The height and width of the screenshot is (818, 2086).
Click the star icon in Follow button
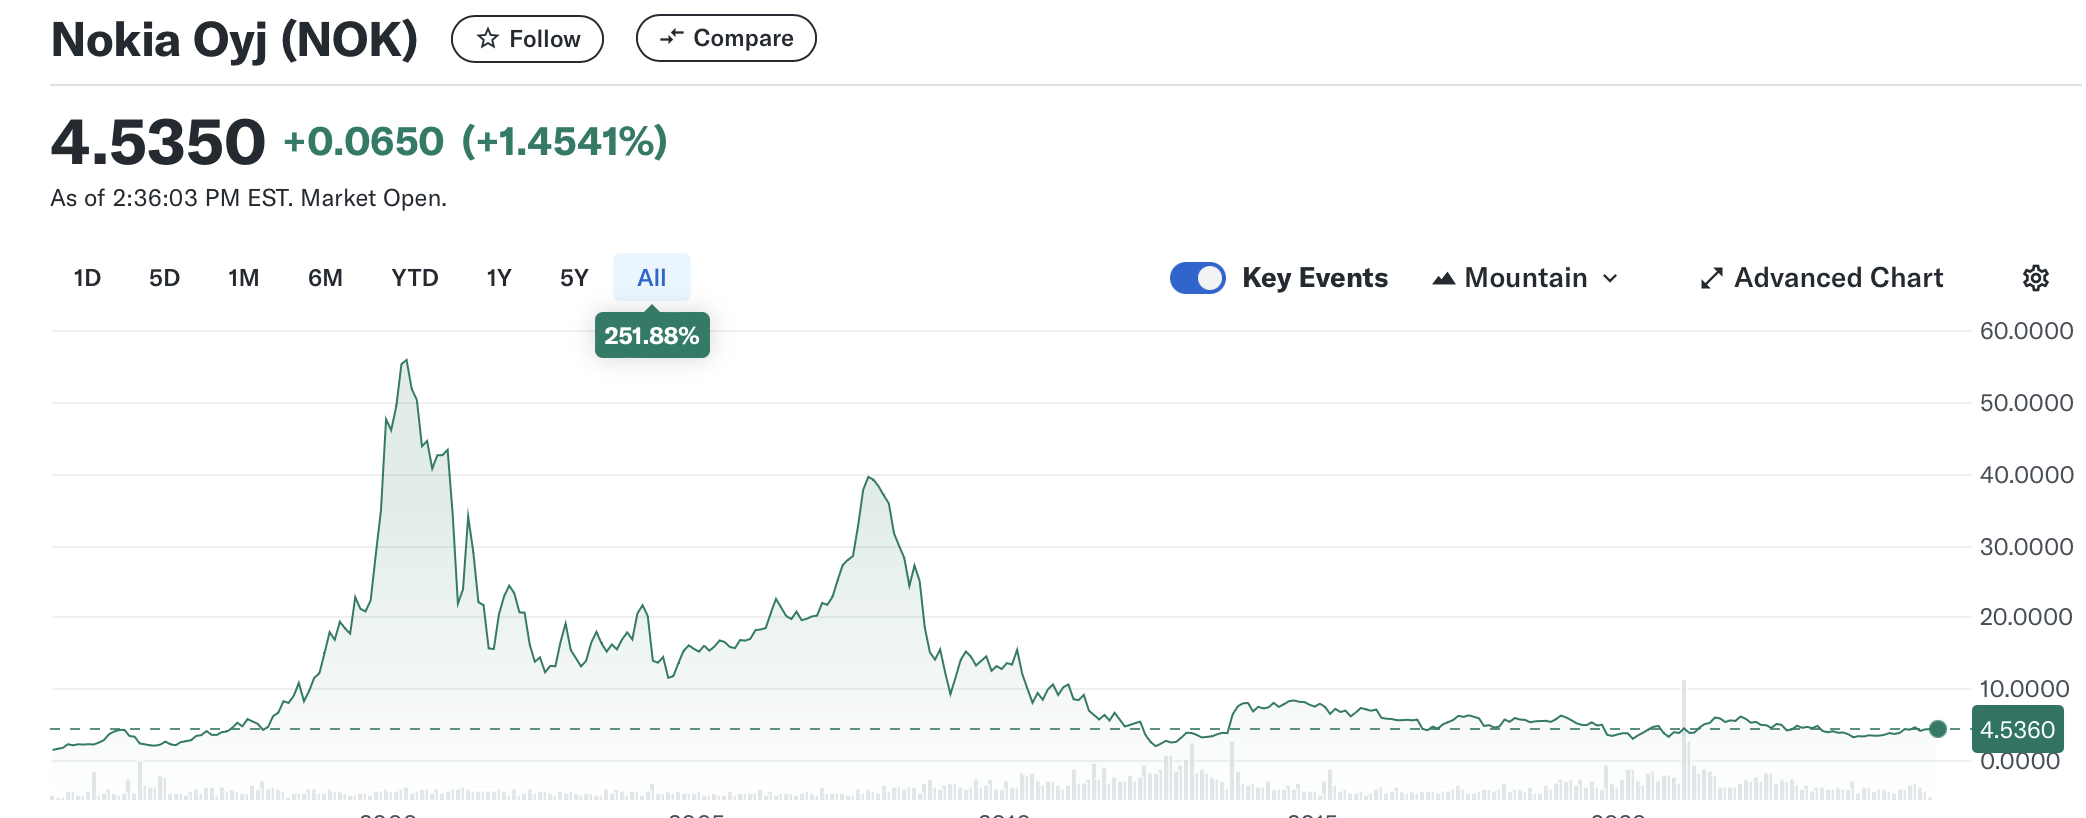(488, 39)
